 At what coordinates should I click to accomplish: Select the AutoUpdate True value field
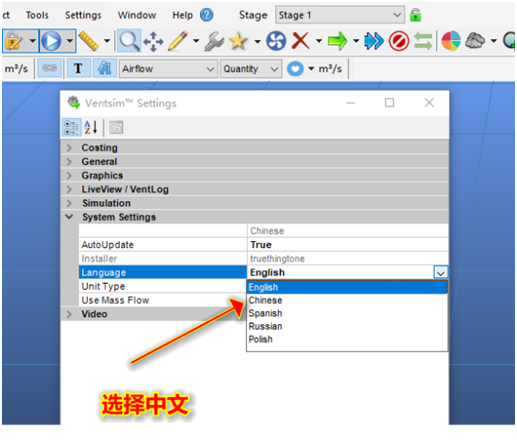(347, 245)
